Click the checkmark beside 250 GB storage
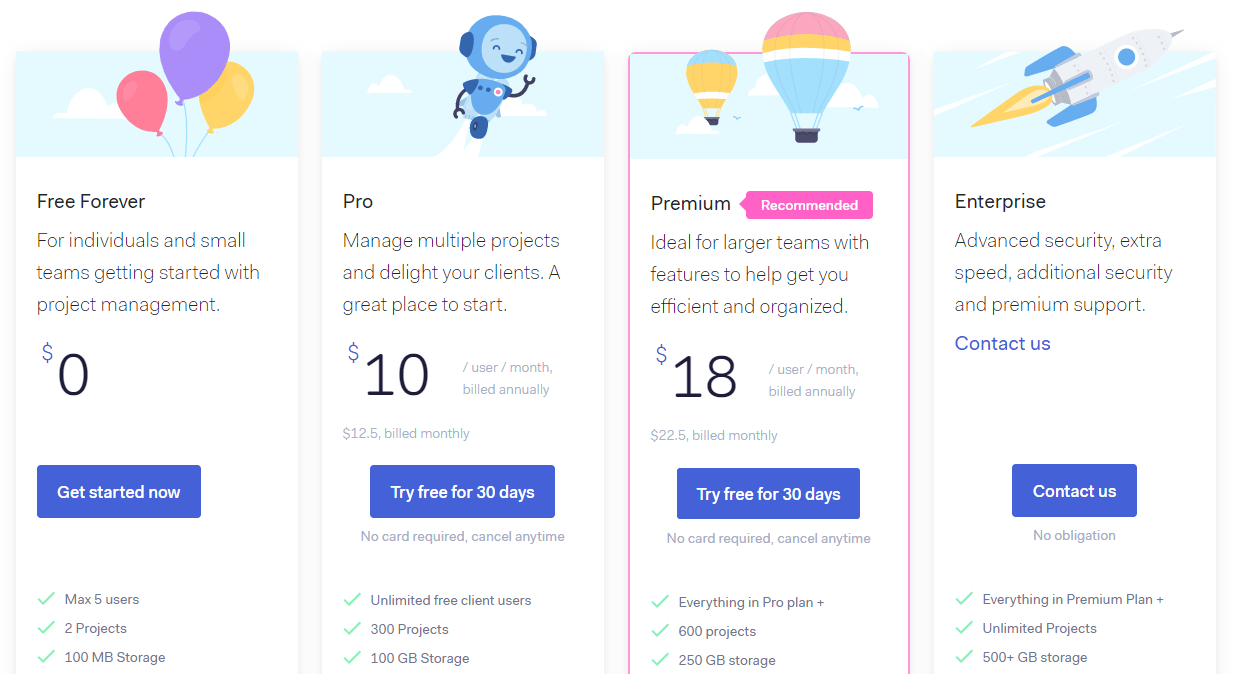The width and height of the screenshot is (1237, 674). pyautogui.click(x=660, y=660)
